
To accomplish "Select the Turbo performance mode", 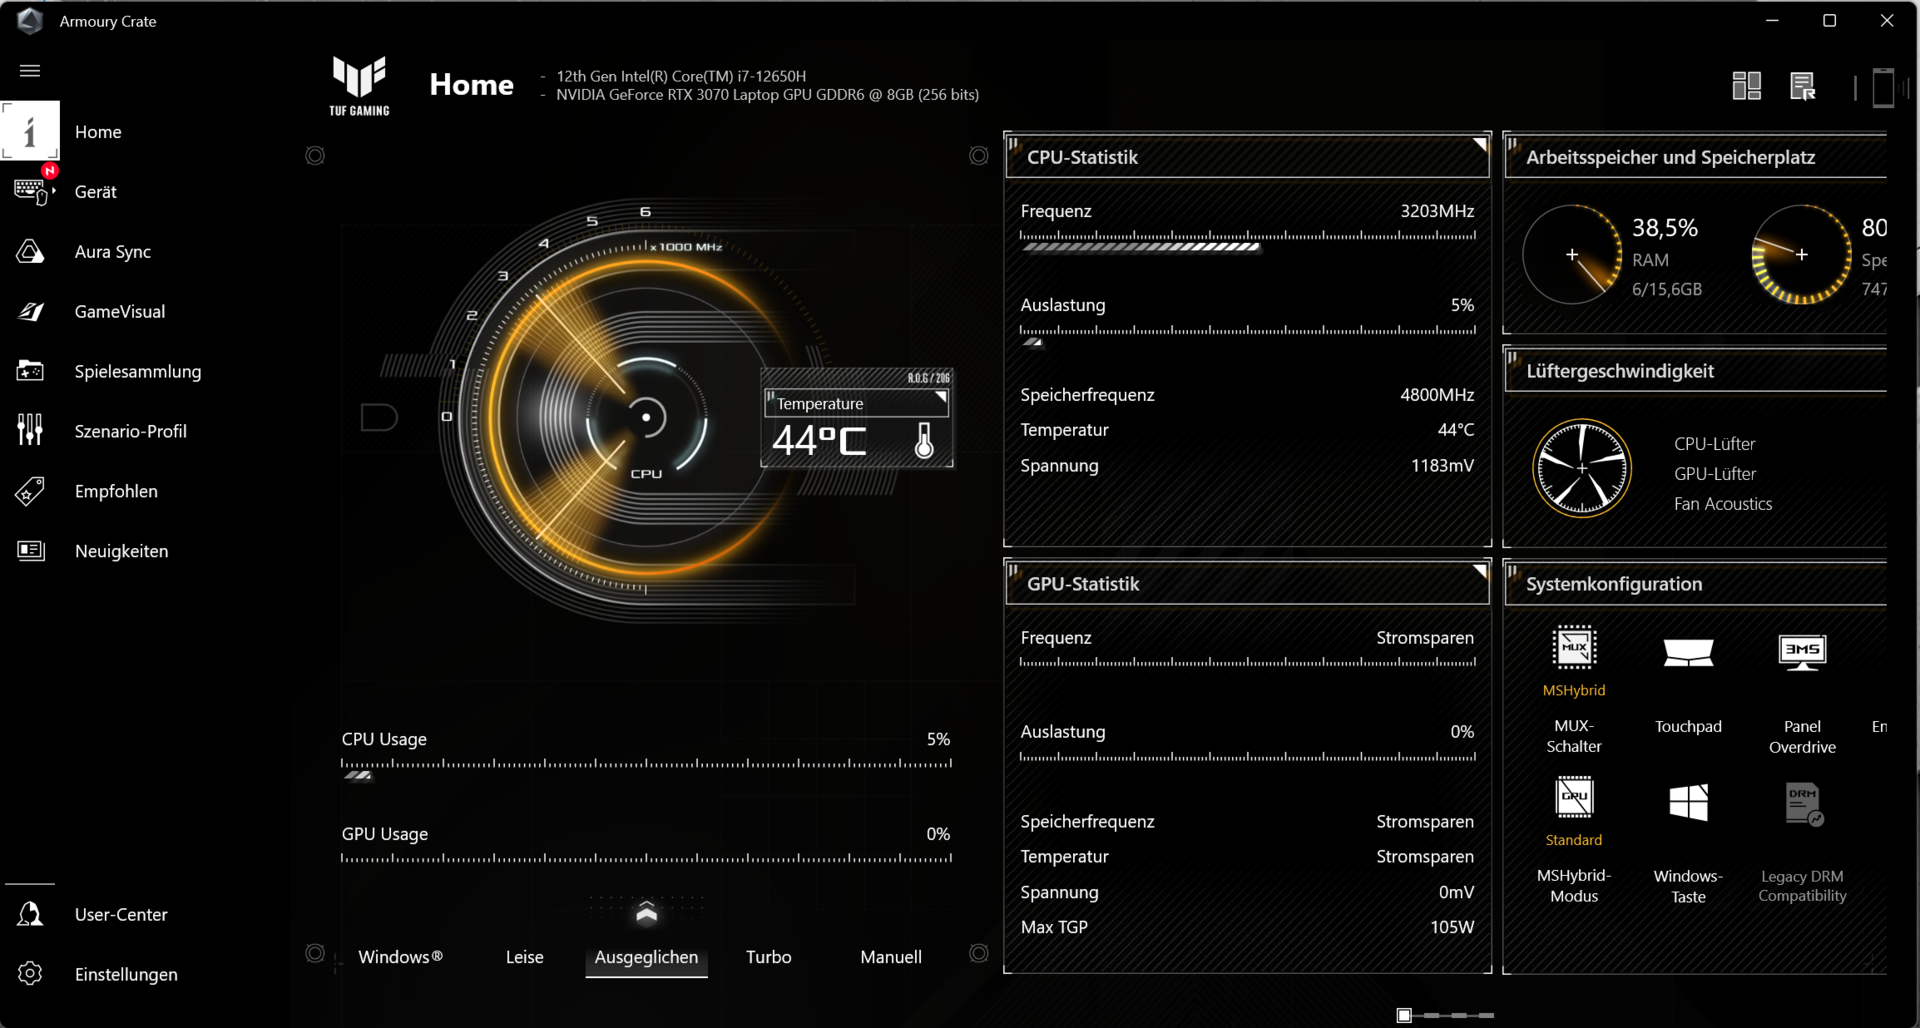I will pyautogui.click(x=768, y=957).
